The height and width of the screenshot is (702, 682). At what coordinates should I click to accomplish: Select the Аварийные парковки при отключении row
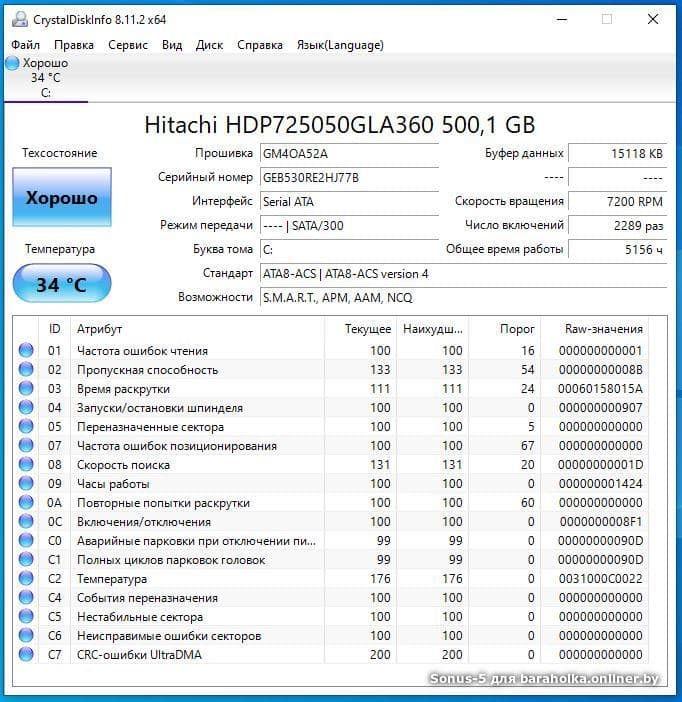[x=331, y=540]
